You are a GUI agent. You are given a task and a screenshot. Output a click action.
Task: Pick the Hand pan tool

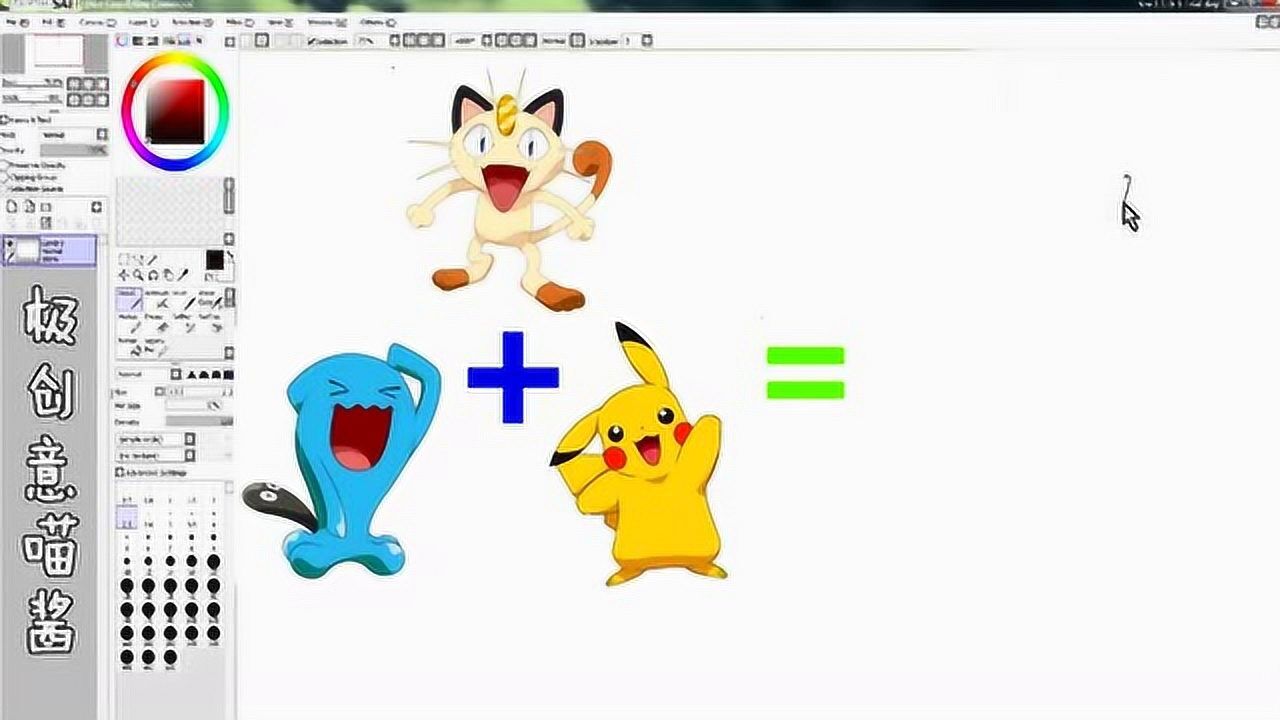[x=168, y=275]
